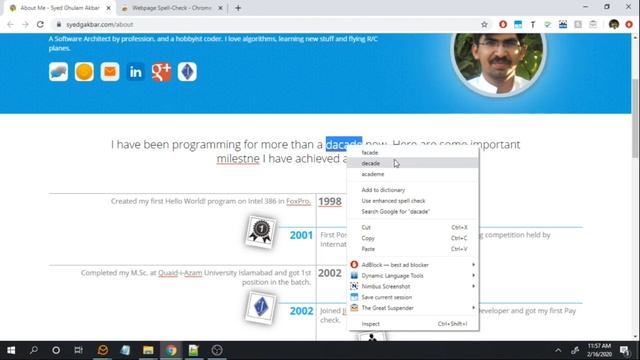This screenshot has height=360, width=640.
Task: Select Copy in the context menu
Action: coord(413,238)
